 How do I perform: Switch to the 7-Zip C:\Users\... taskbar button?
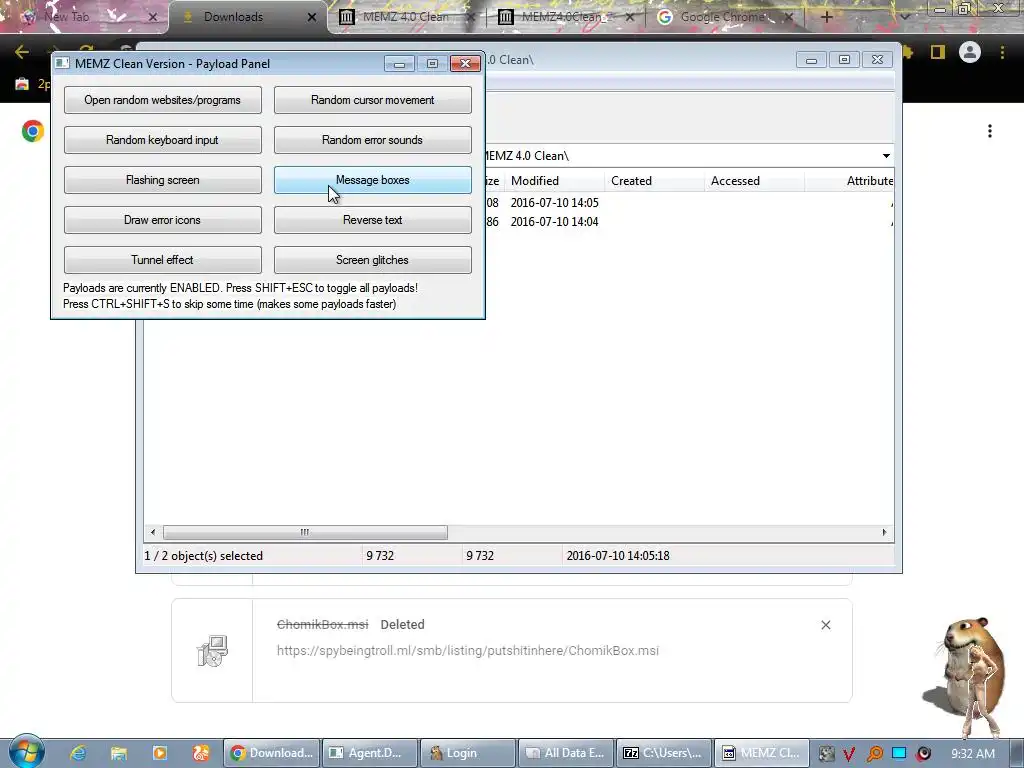664,753
